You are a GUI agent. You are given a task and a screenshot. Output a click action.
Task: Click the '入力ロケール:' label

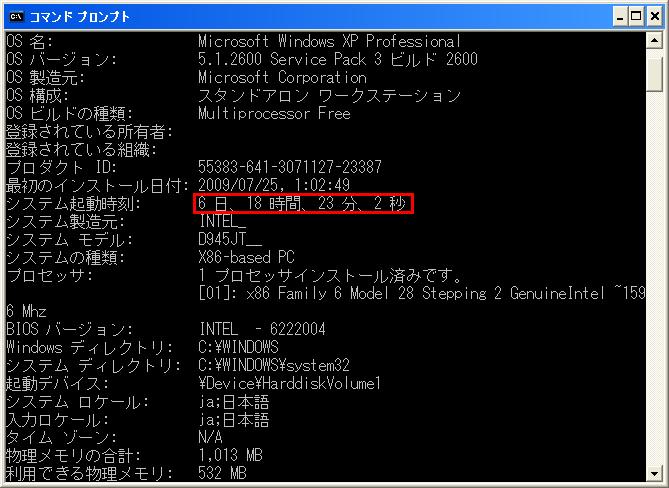[x=57, y=420]
